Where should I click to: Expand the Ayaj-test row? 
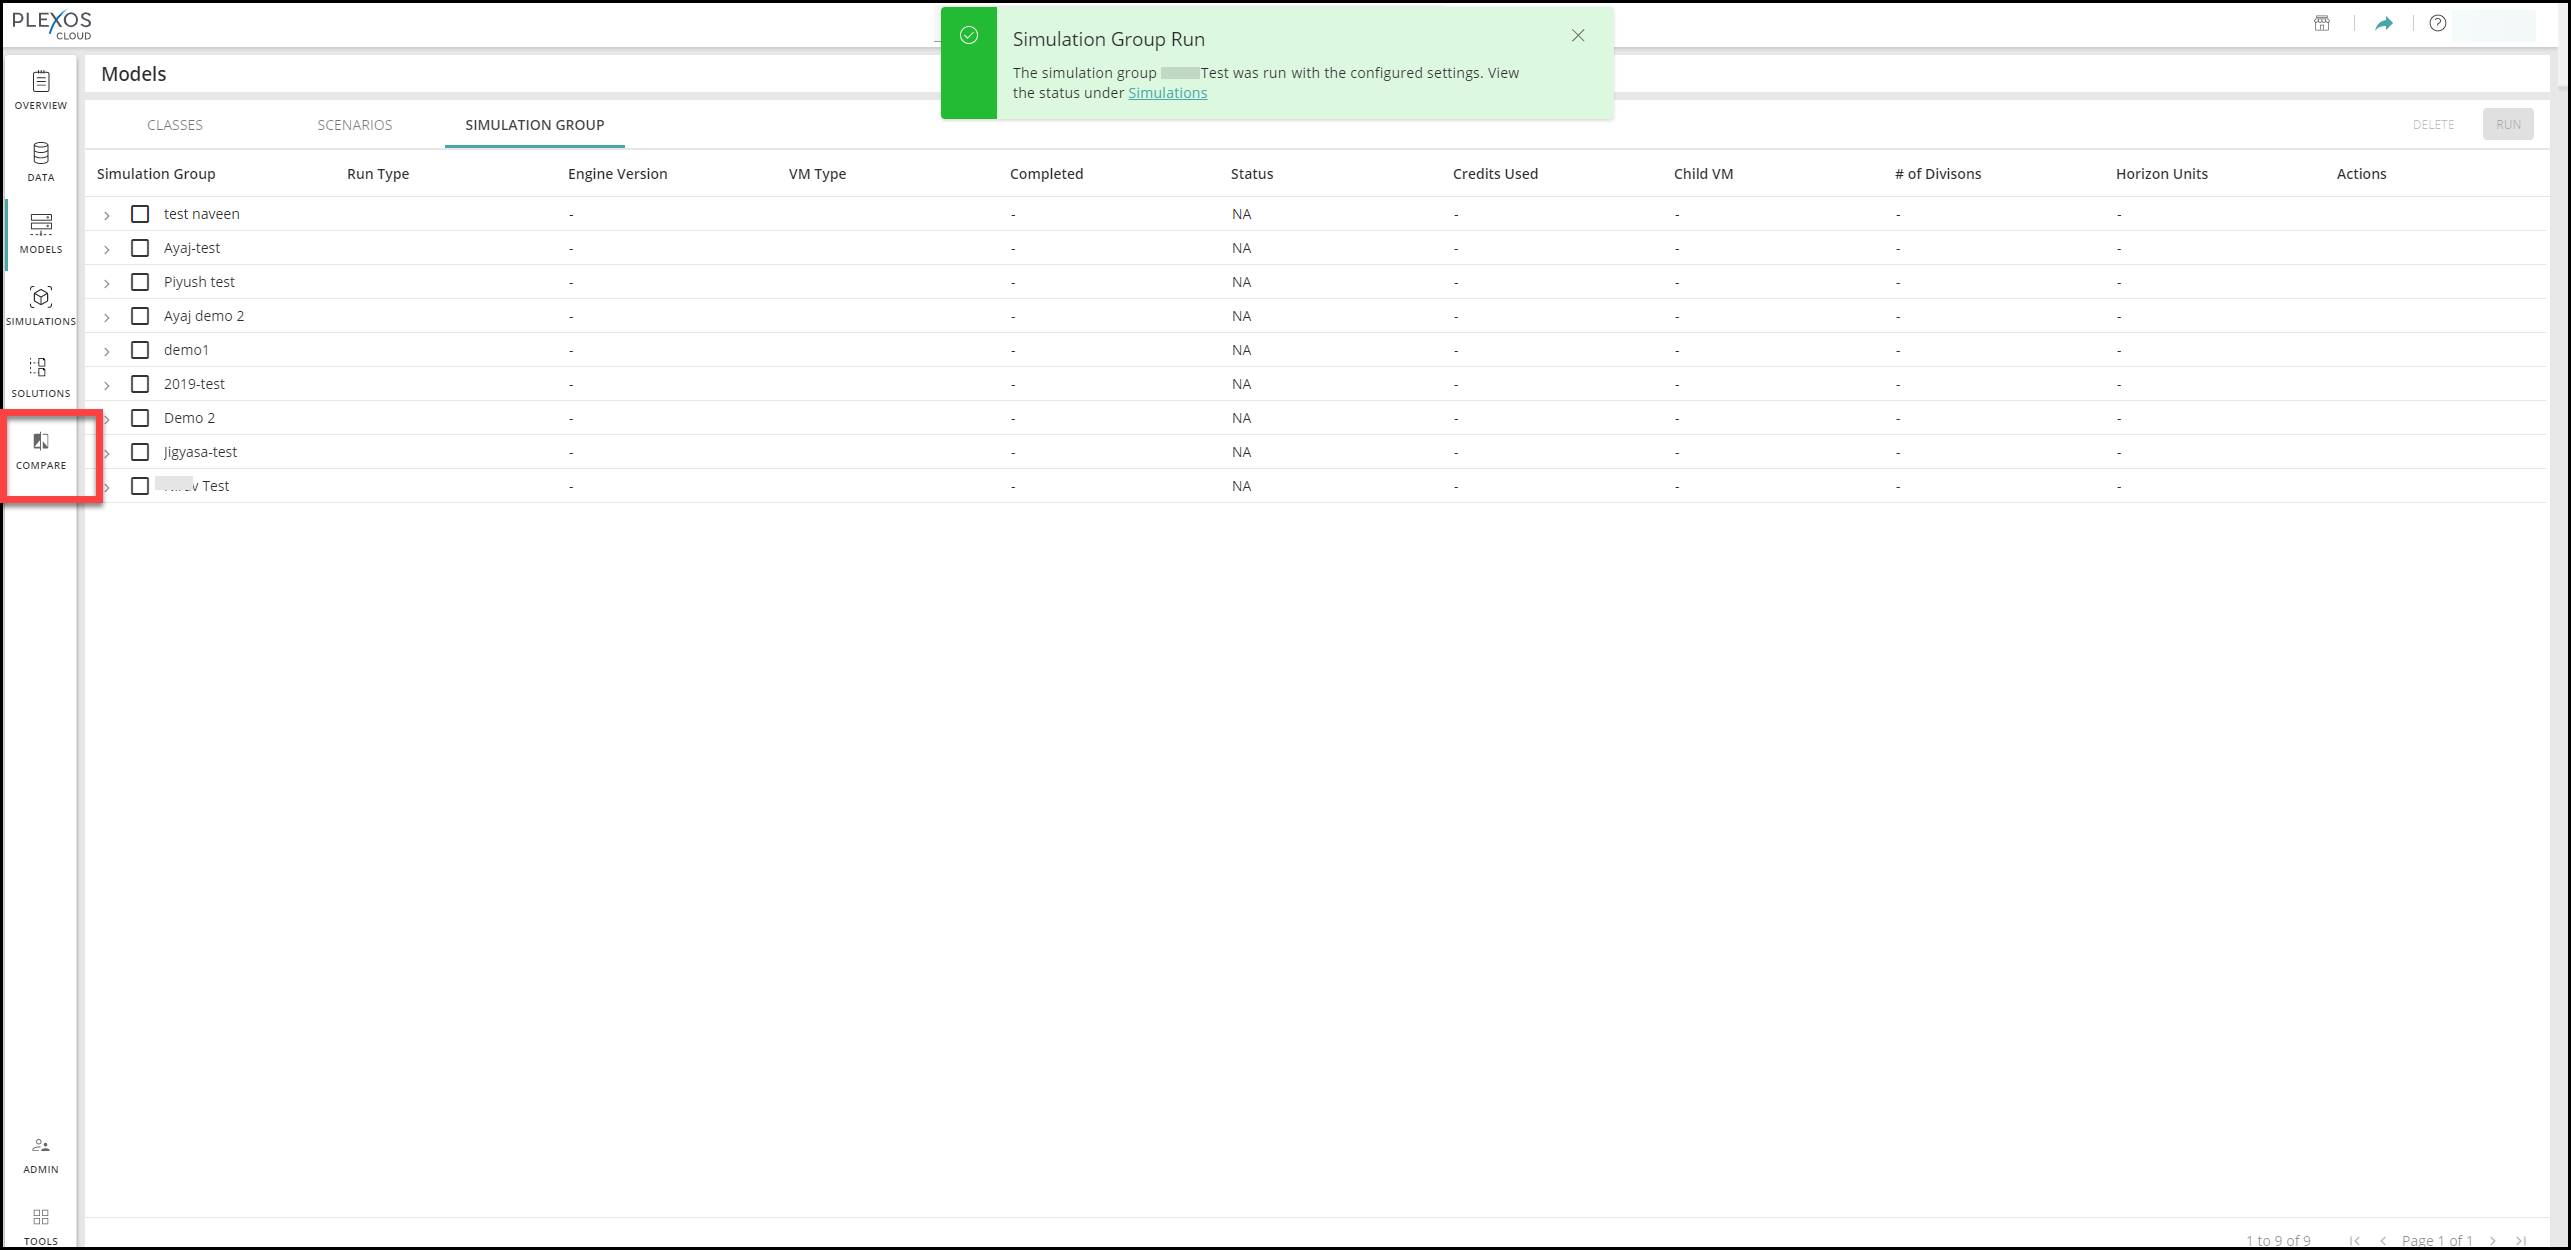(107, 249)
